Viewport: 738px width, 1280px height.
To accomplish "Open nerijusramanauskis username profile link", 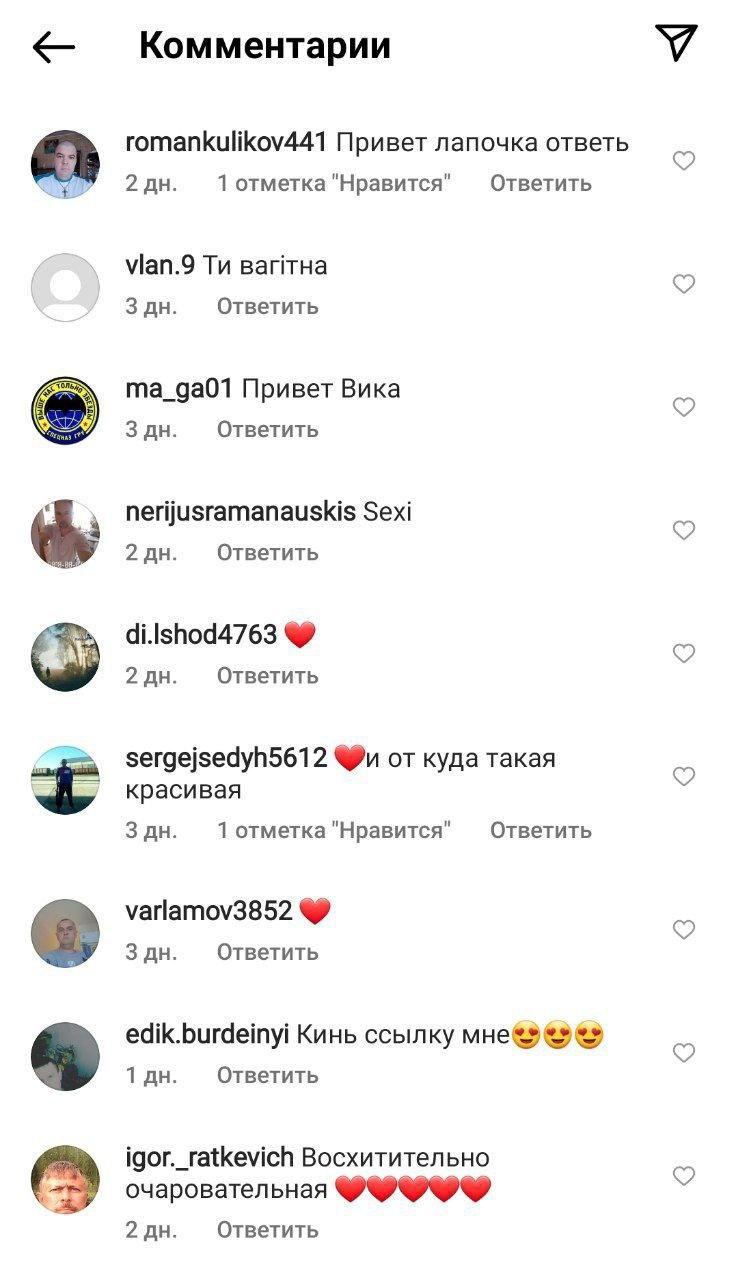I will click(240, 512).
